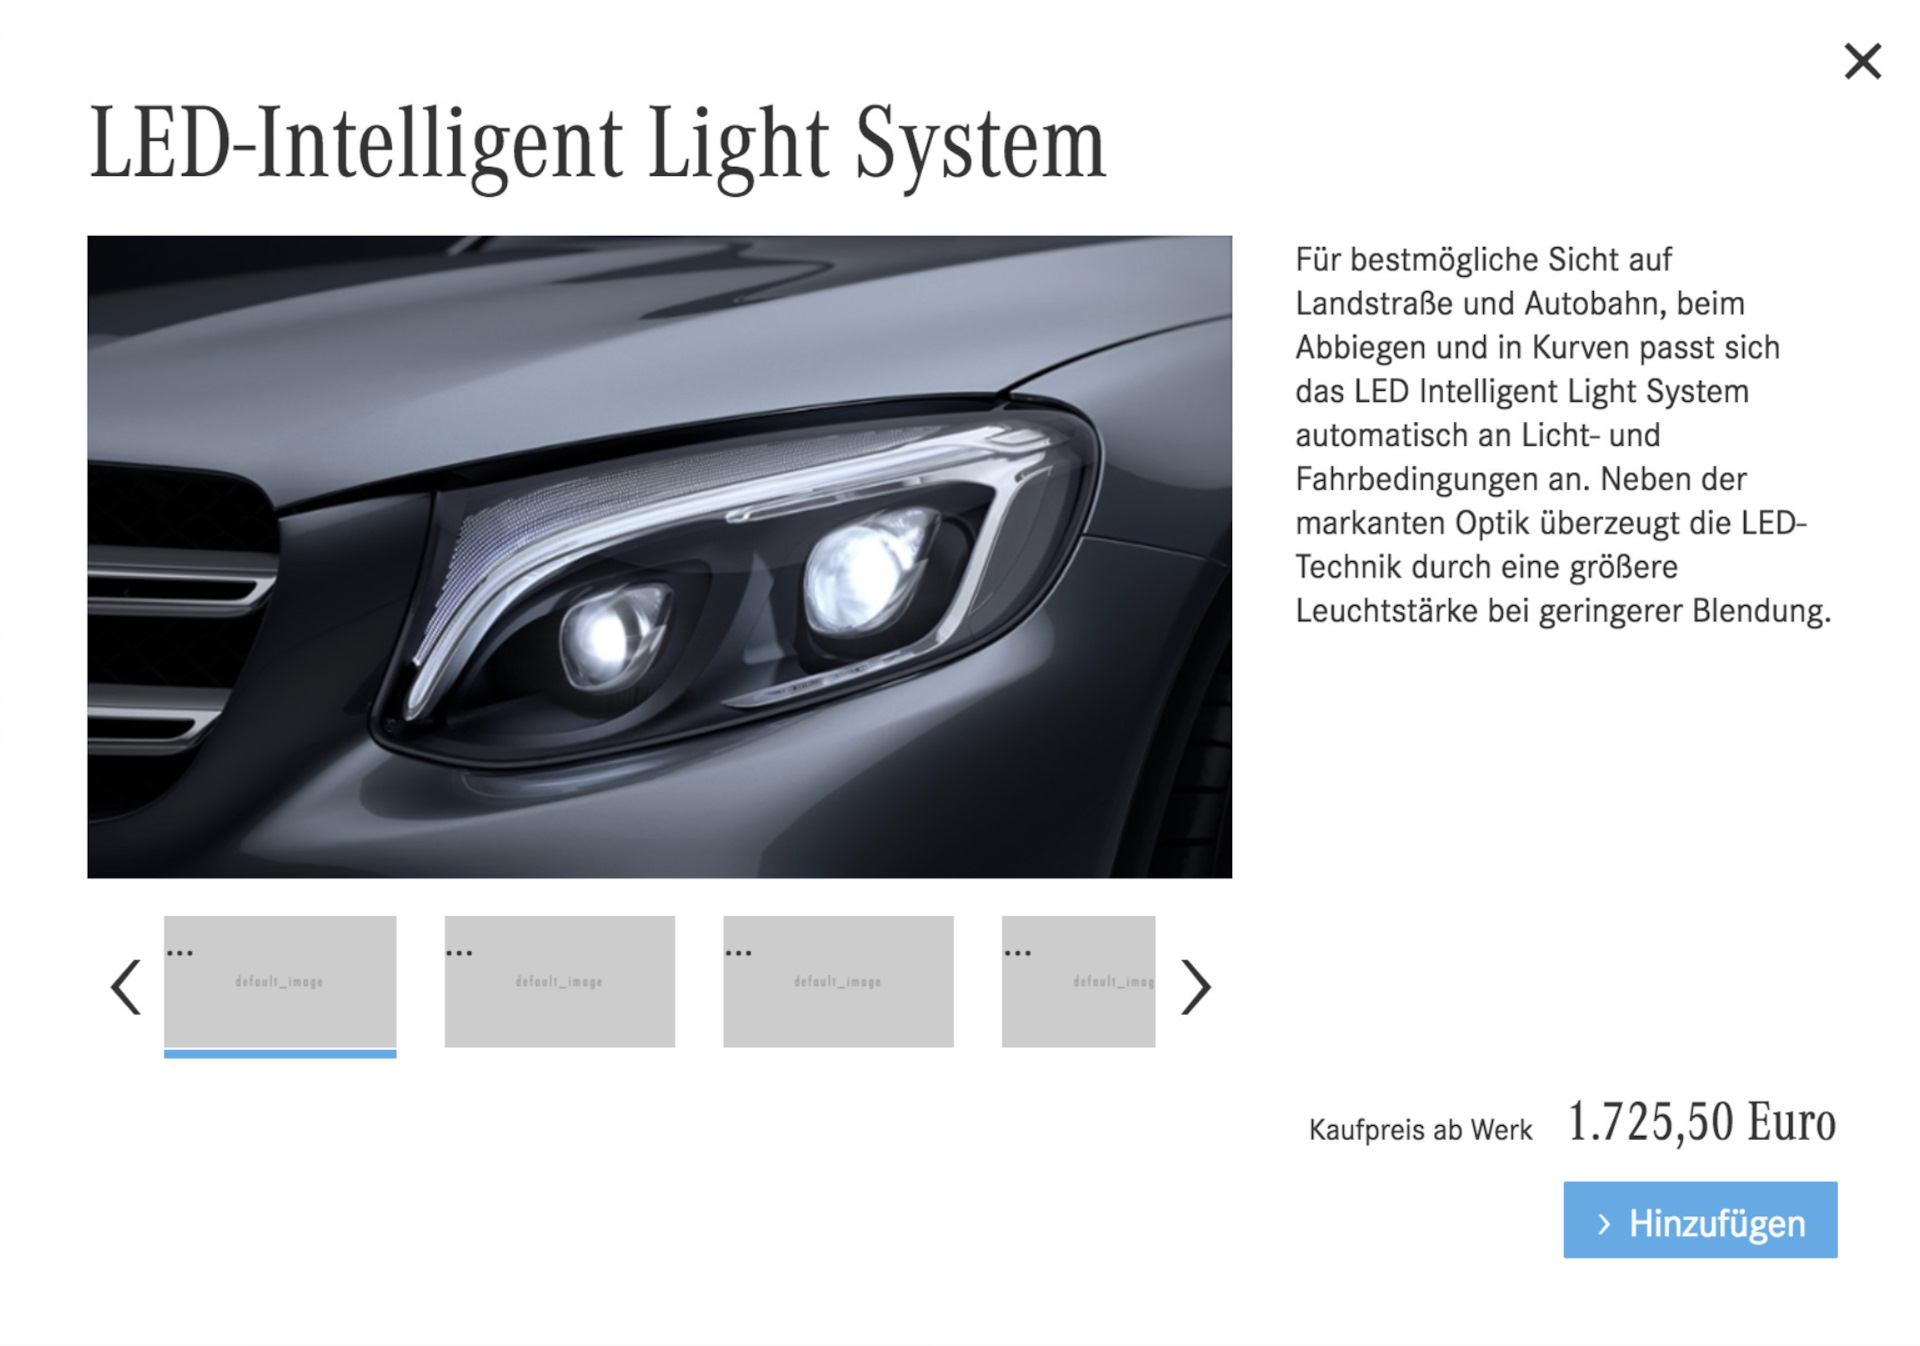The width and height of the screenshot is (1920, 1346).
Task: Select the first highlighted default_image thumbnail
Action: click(x=280, y=981)
